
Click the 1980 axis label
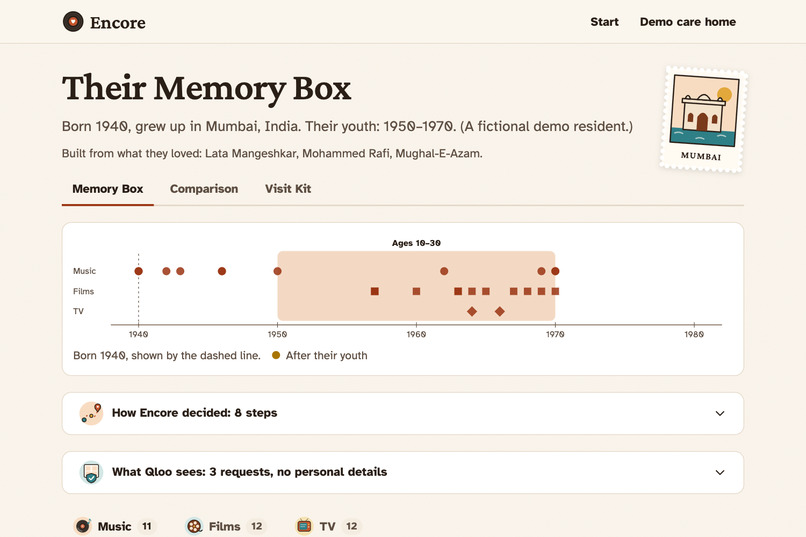coord(694,335)
